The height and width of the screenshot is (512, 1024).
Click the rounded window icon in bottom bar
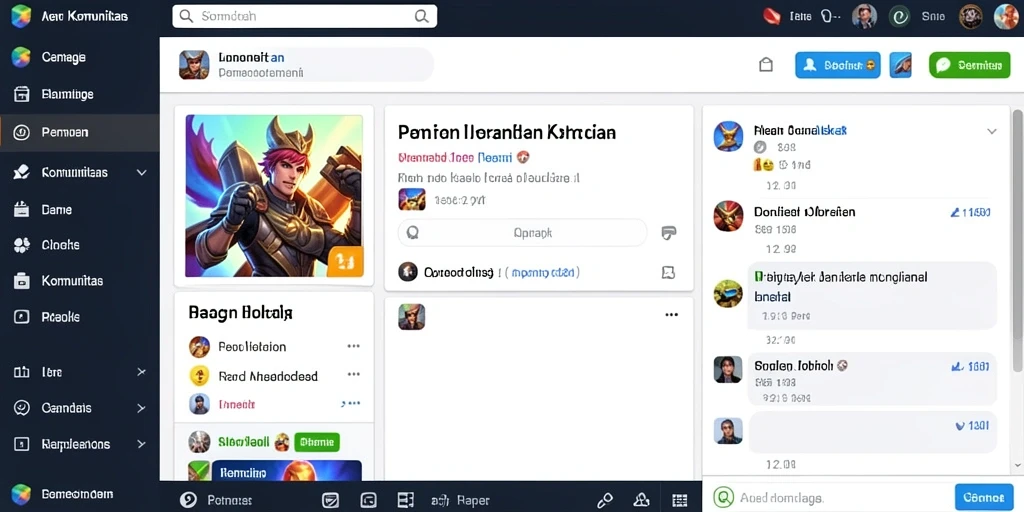(368, 500)
